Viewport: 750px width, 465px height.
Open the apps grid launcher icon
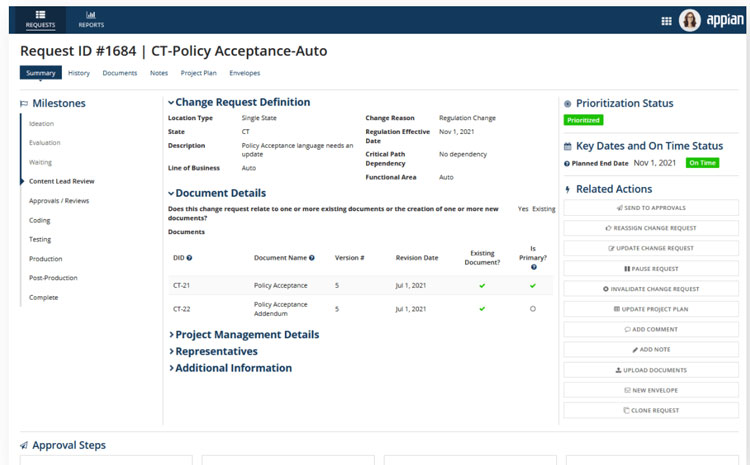667,20
